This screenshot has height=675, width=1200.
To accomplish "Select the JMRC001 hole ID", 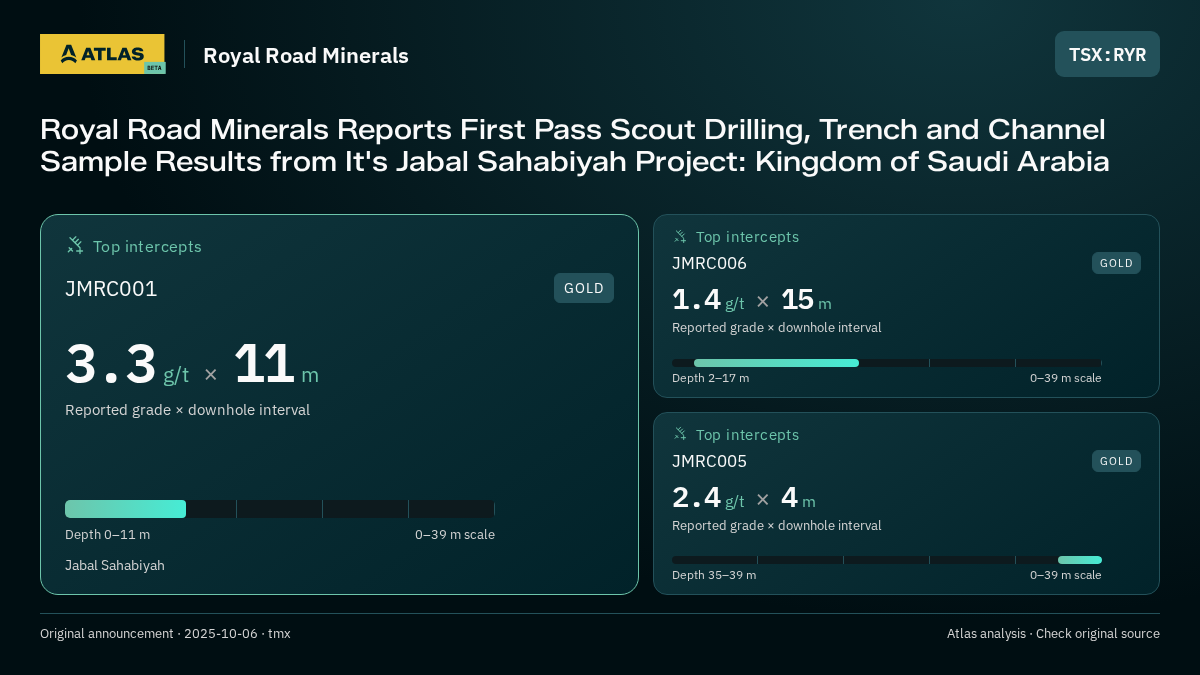I will pyautogui.click(x=111, y=289).
